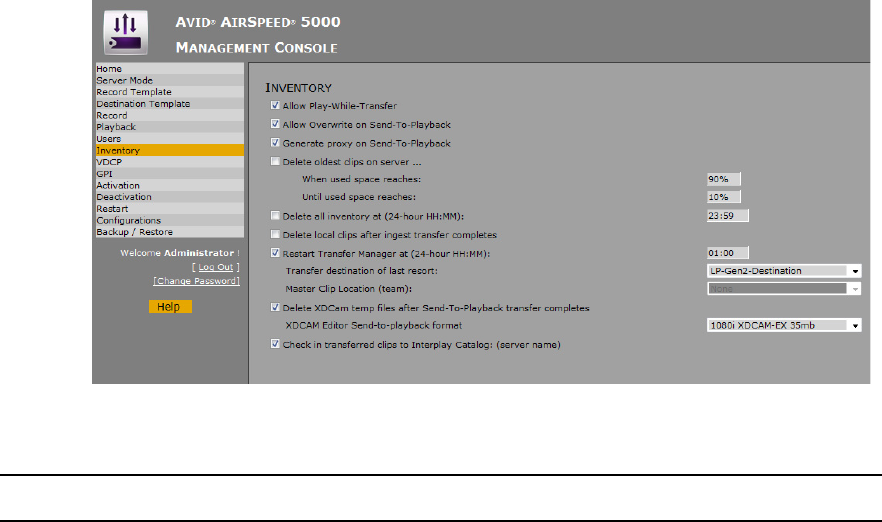Open Record Template page

170,92
